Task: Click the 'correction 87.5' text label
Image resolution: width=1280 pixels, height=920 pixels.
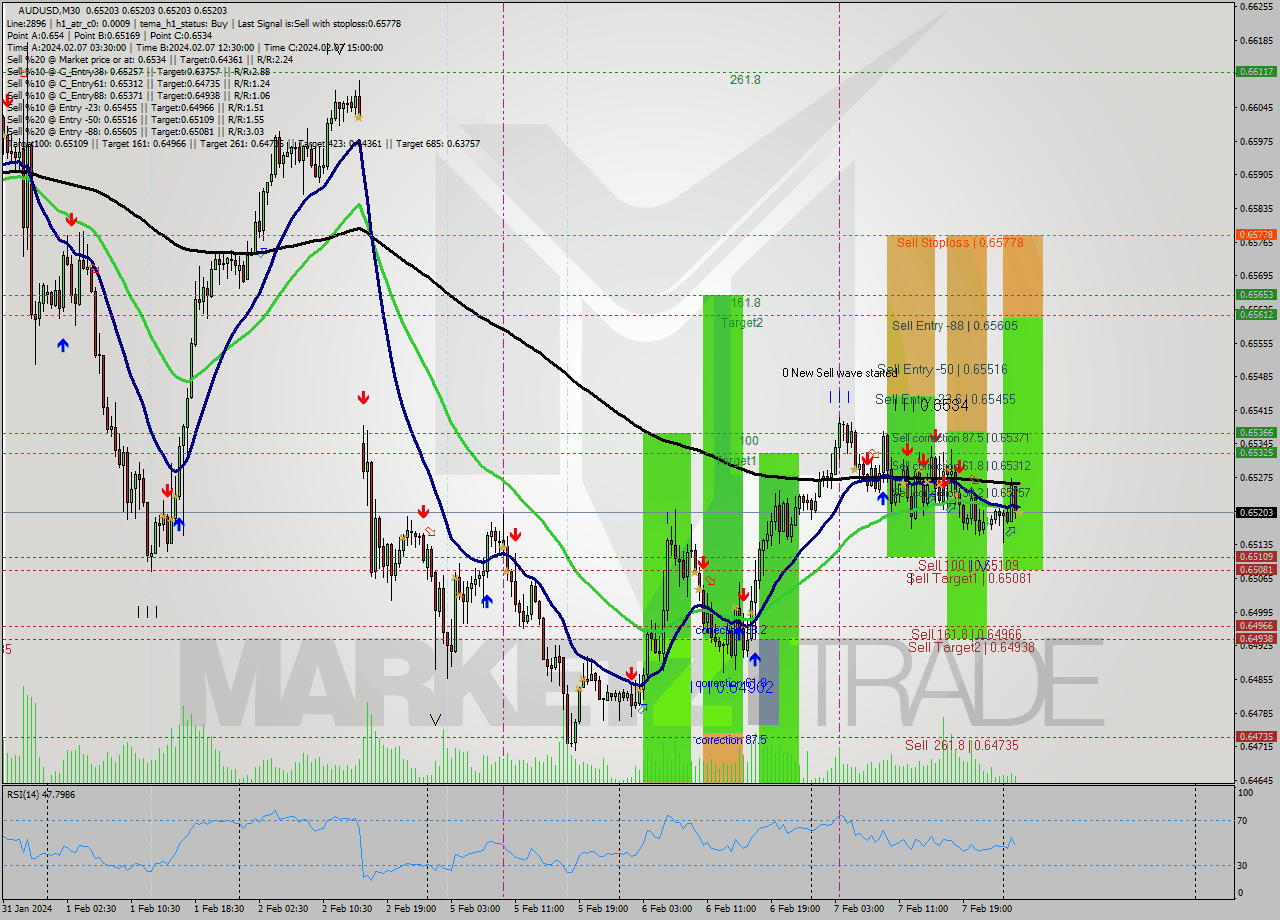Action: [731, 740]
